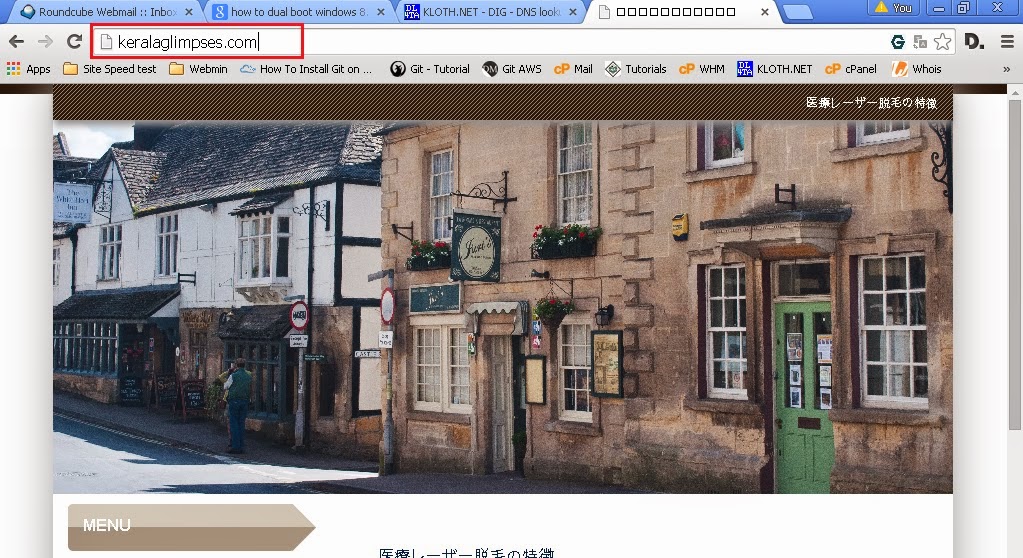Reload the current page

pos(74,42)
